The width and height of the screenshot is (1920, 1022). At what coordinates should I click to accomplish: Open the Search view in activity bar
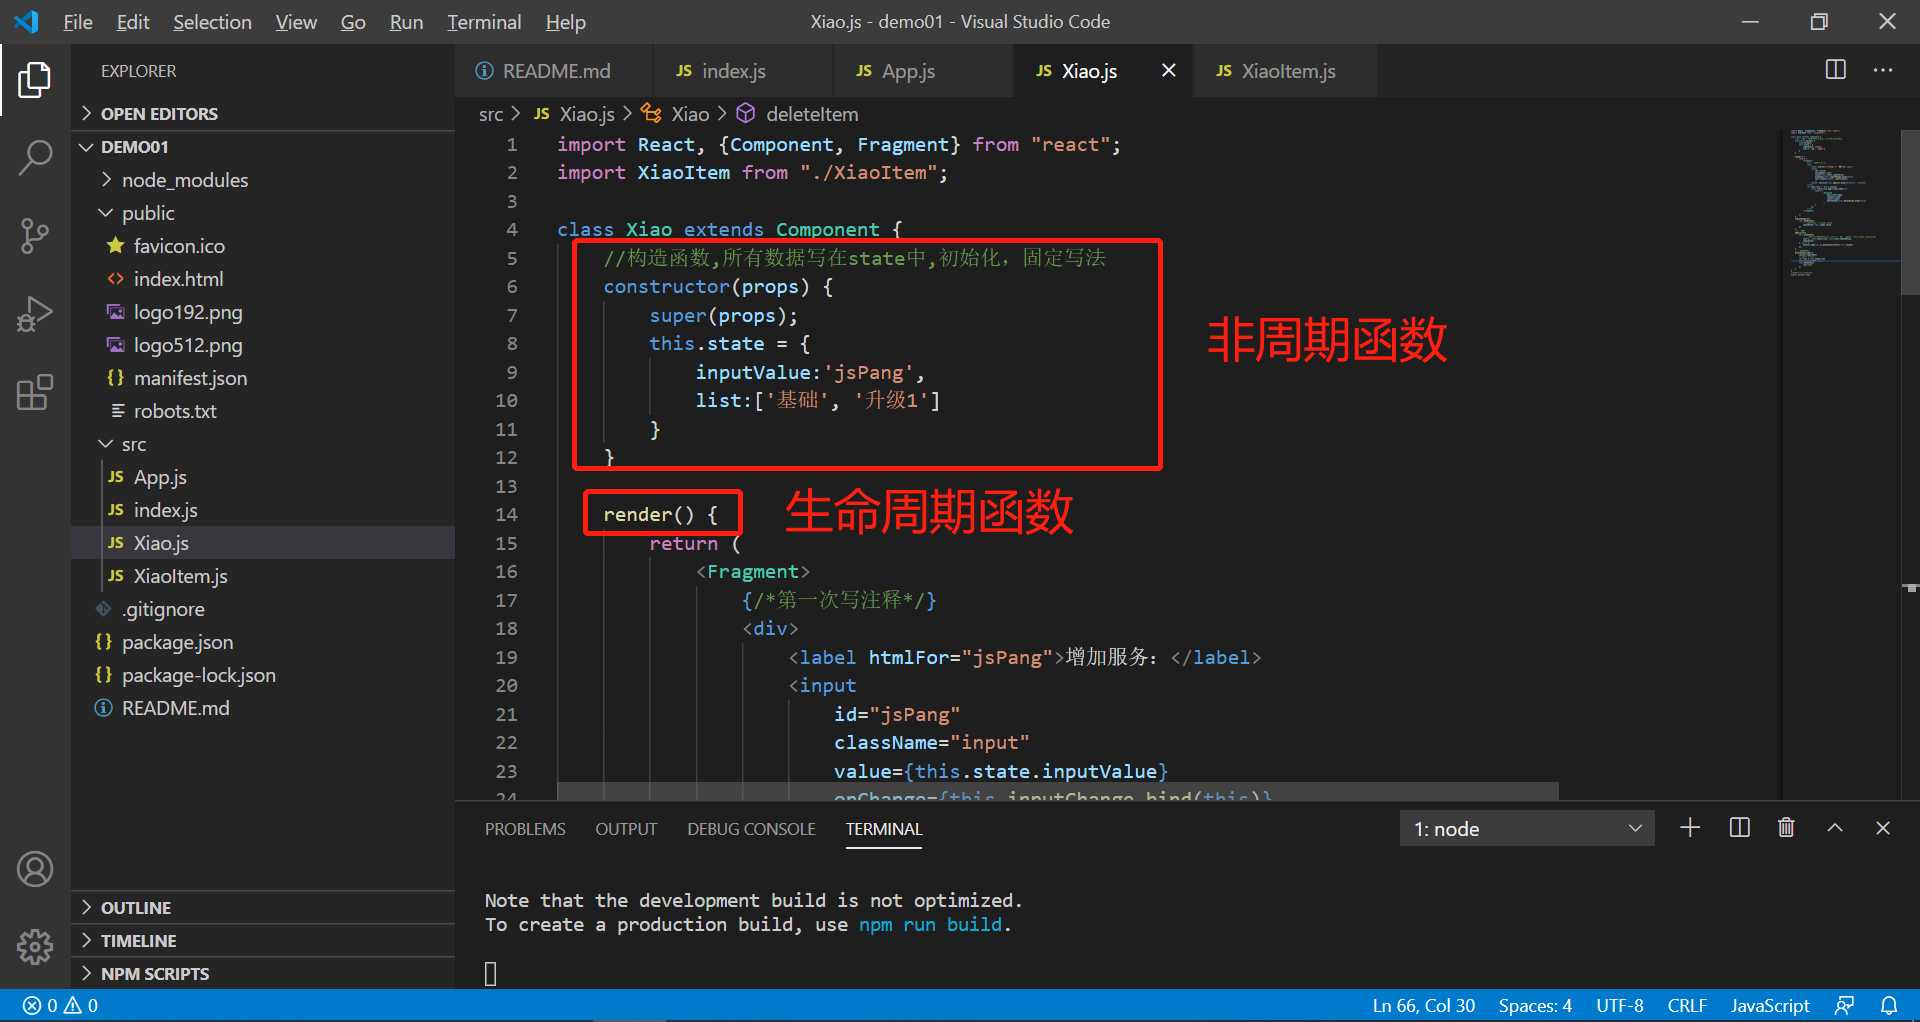click(x=35, y=158)
